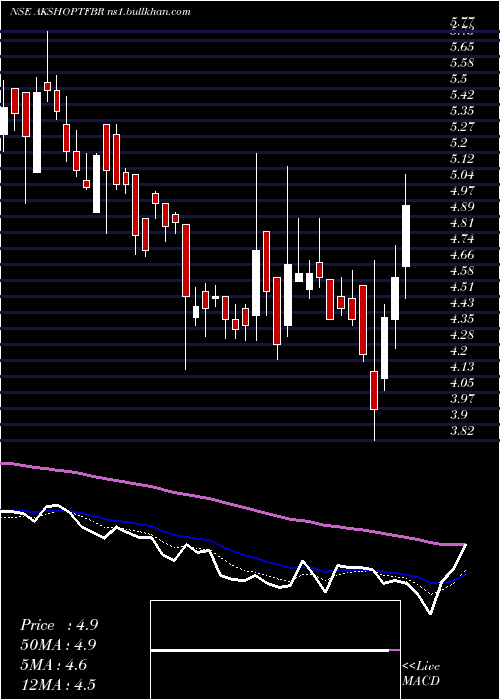Click the 4.51 price axis label
Image resolution: width=500 pixels, height=700 pixels.
click(x=462, y=287)
